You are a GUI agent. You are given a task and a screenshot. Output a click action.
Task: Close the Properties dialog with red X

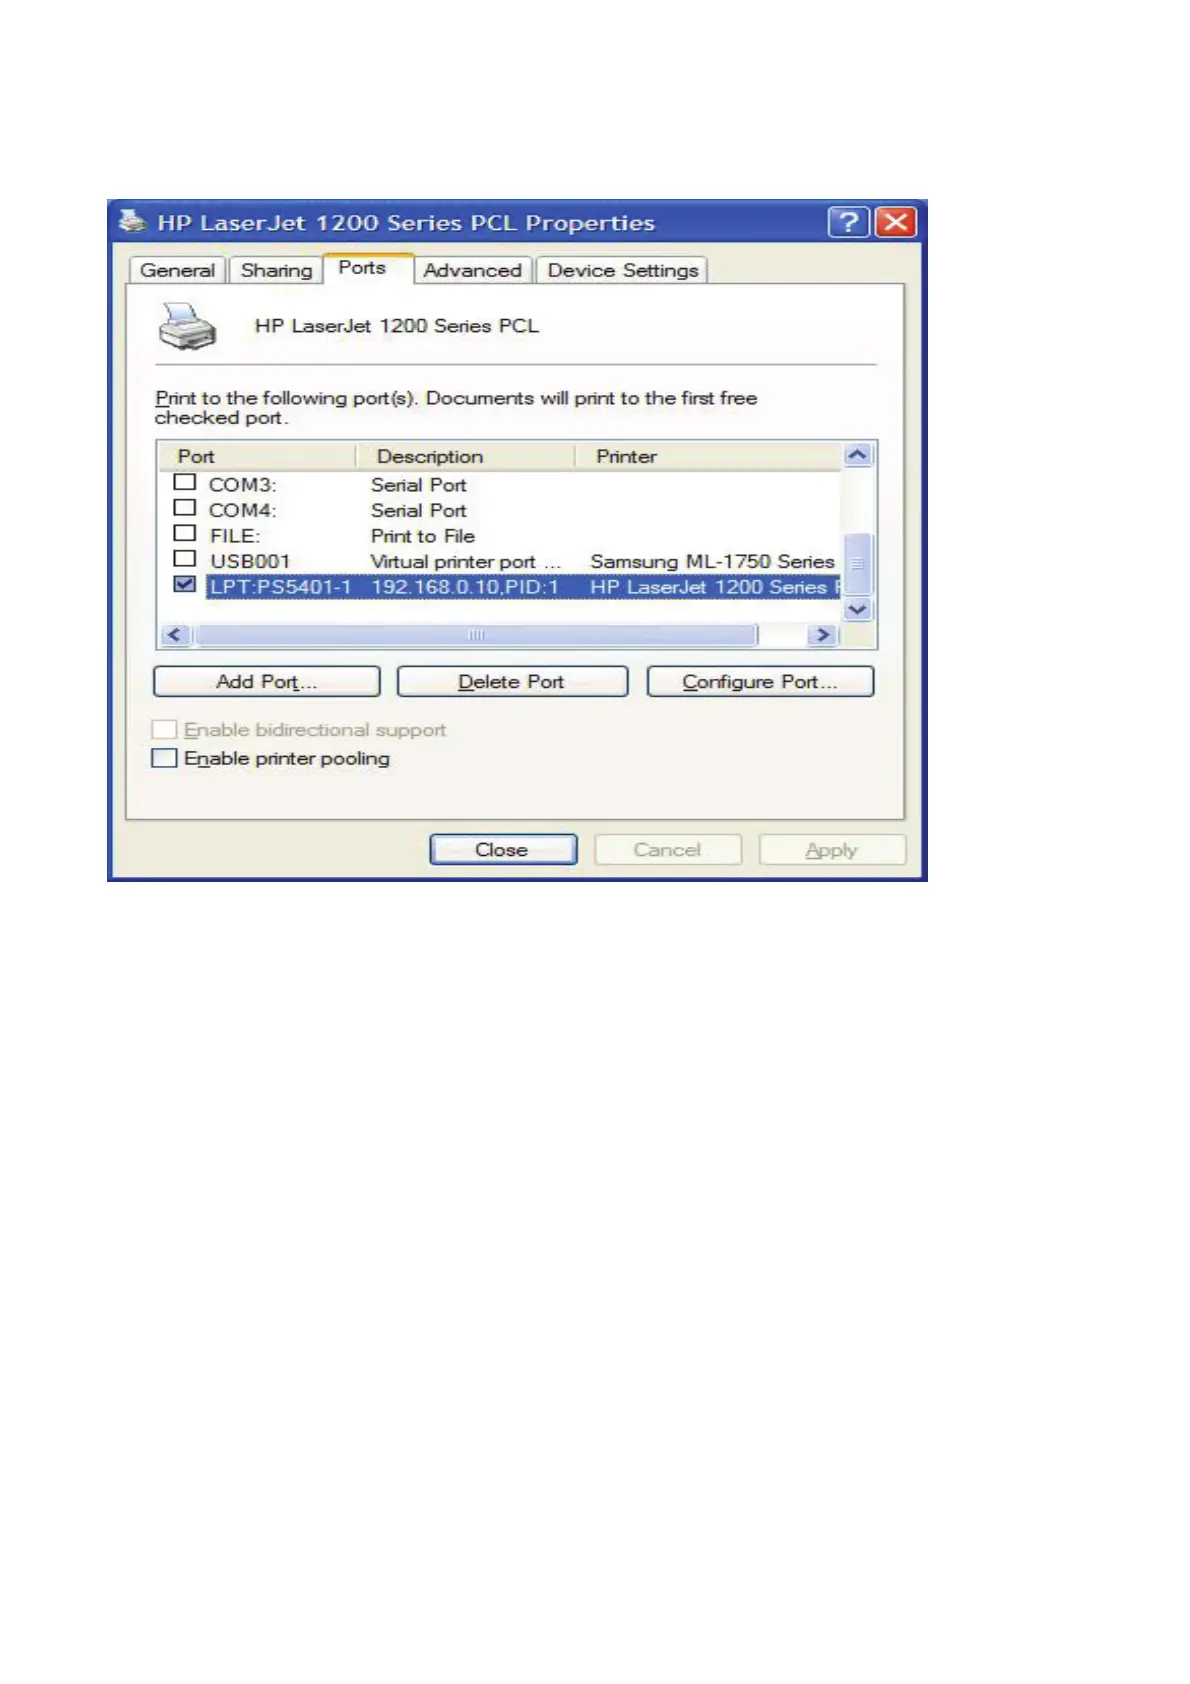(x=896, y=221)
